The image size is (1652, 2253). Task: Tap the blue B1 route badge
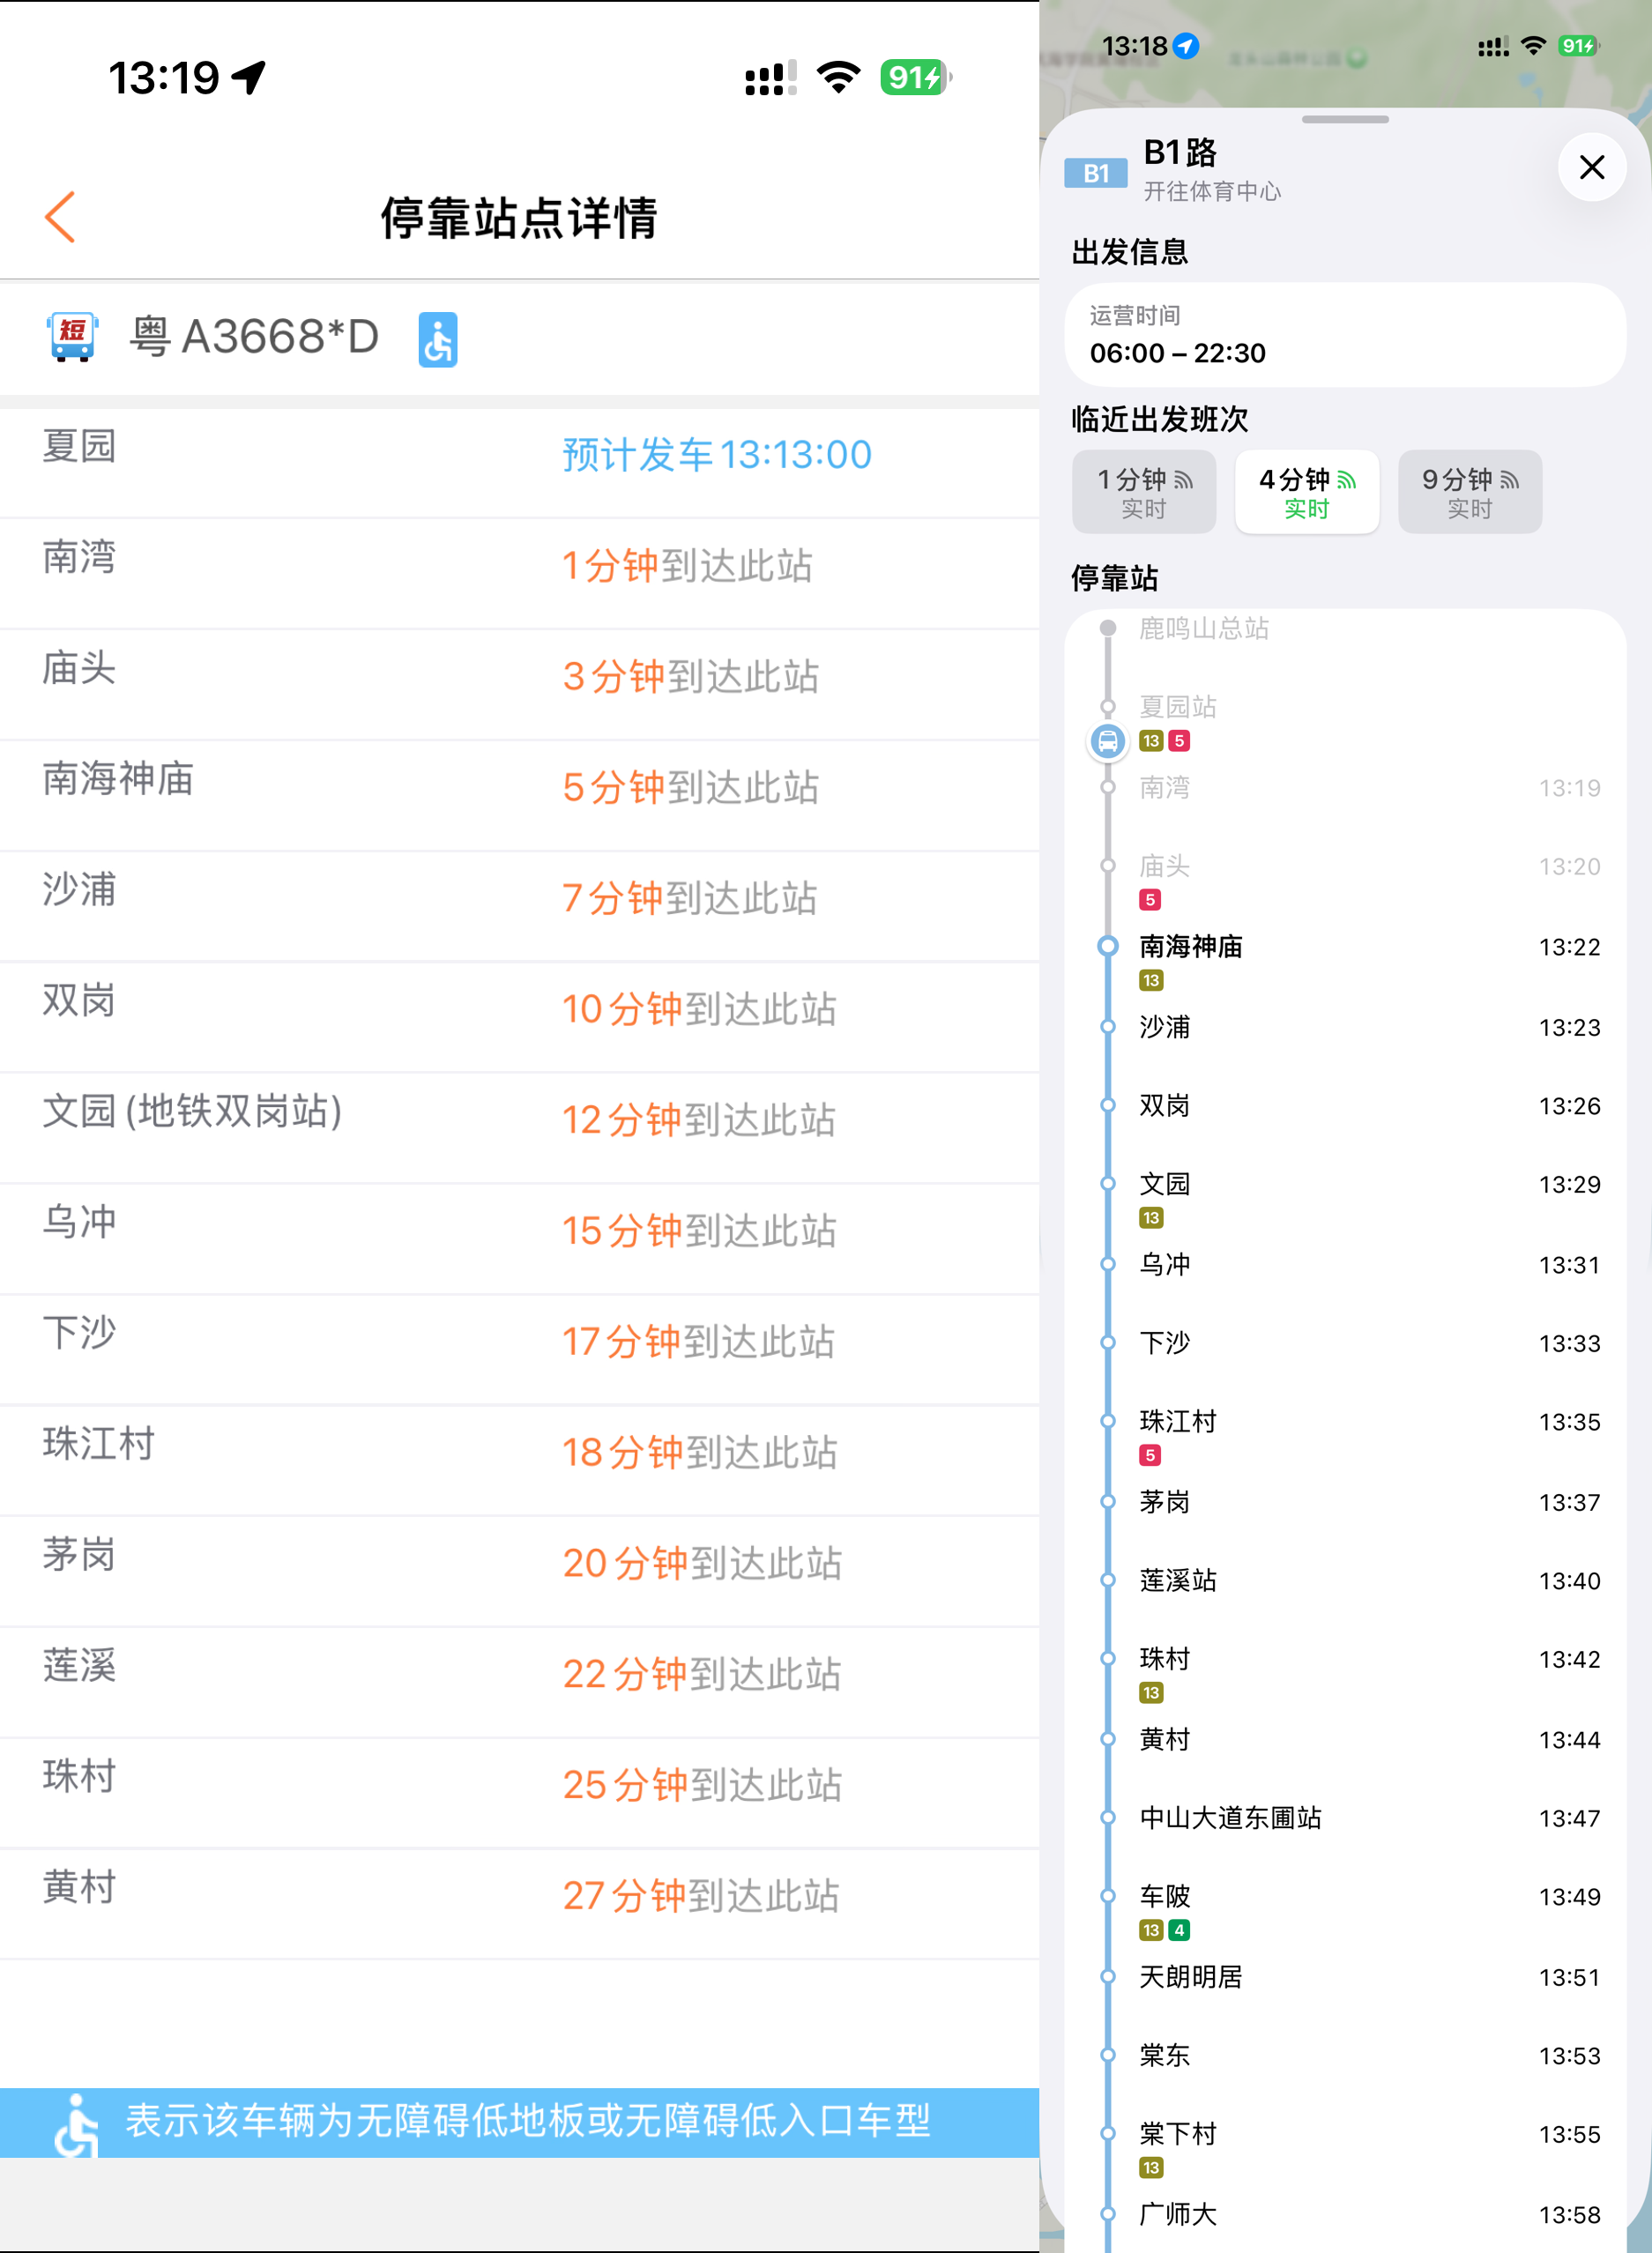[x=1095, y=173]
